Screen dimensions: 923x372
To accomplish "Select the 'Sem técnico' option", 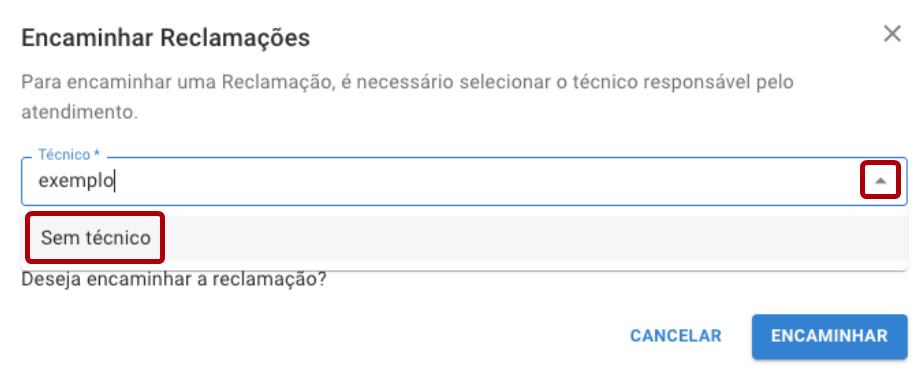I will 96,238.
